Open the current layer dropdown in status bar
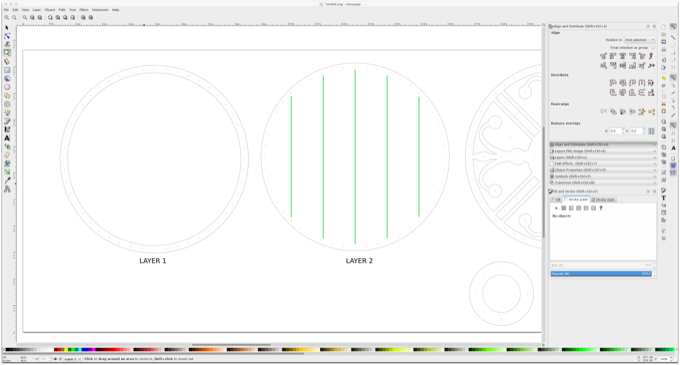The width and height of the screenshot is (680, 365). 72,359
